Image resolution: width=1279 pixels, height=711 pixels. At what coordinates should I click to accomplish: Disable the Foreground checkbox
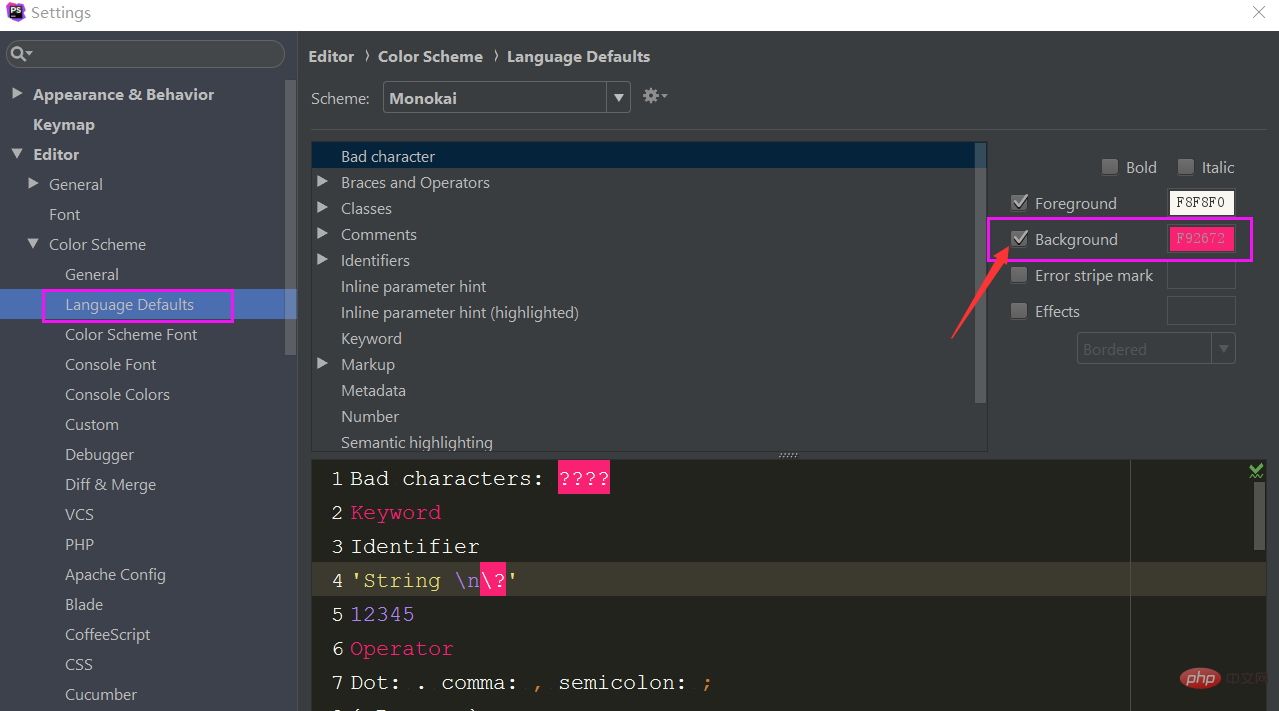[1019, 203]
